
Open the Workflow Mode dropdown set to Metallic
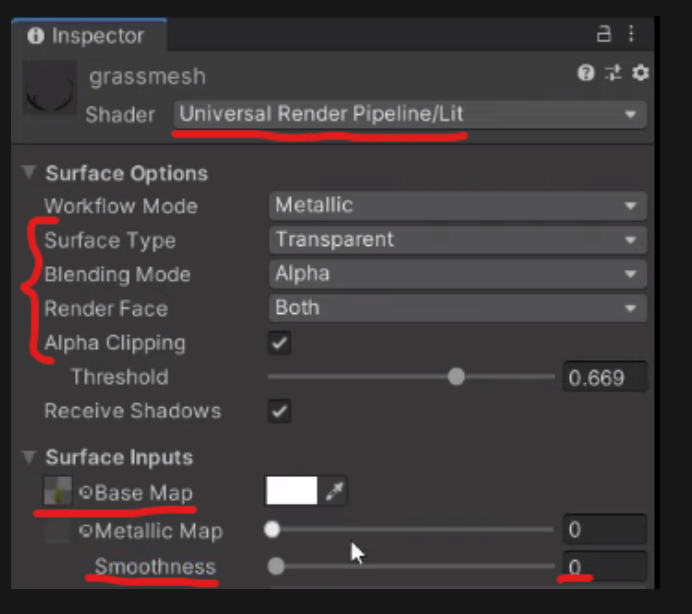pyautogui.click(x=458, y=205)
